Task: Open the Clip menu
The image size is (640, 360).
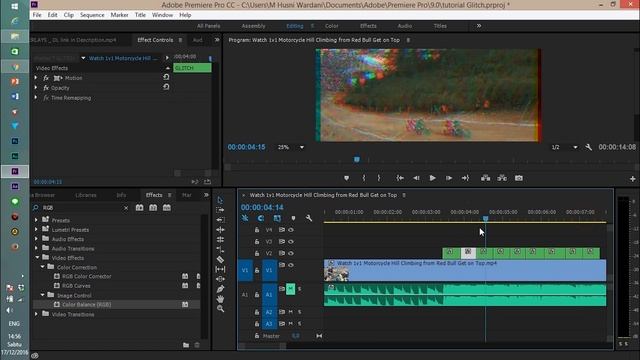Action: click(x=69, y=15)
